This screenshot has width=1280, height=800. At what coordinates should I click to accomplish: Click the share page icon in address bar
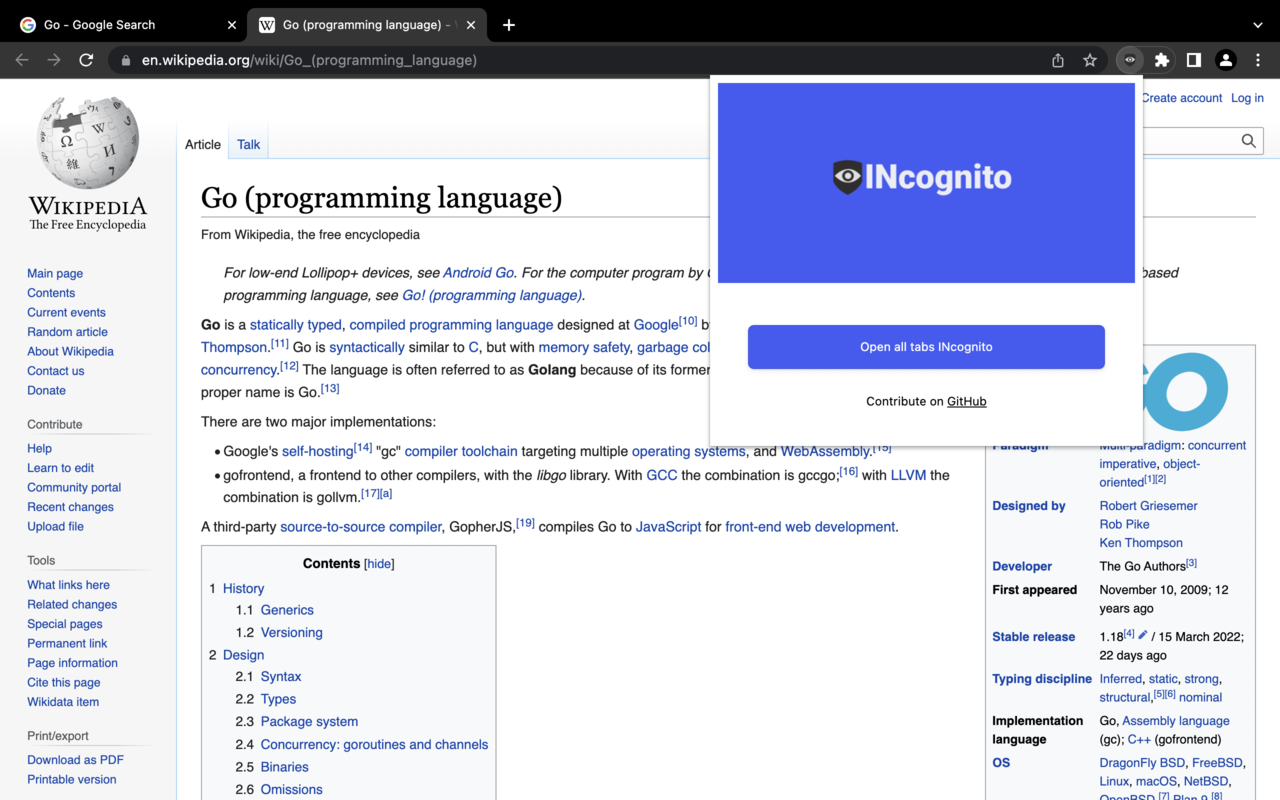(1058, 60)
